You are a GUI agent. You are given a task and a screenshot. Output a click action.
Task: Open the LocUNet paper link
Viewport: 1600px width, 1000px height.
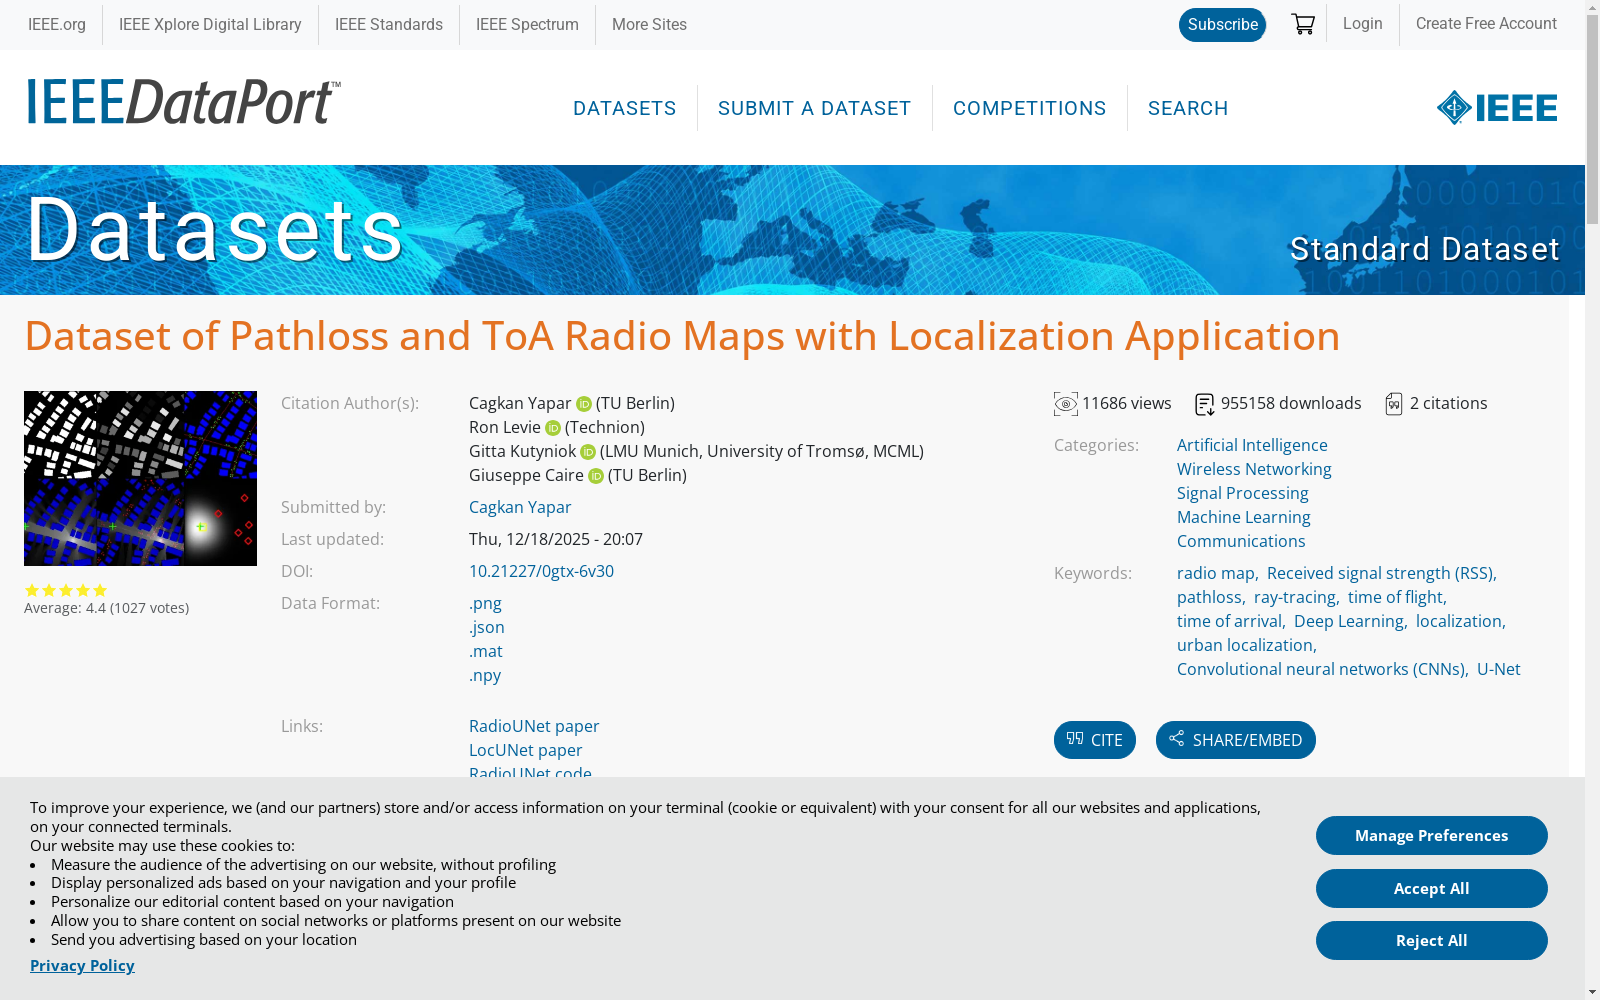(x=526, y=750)
